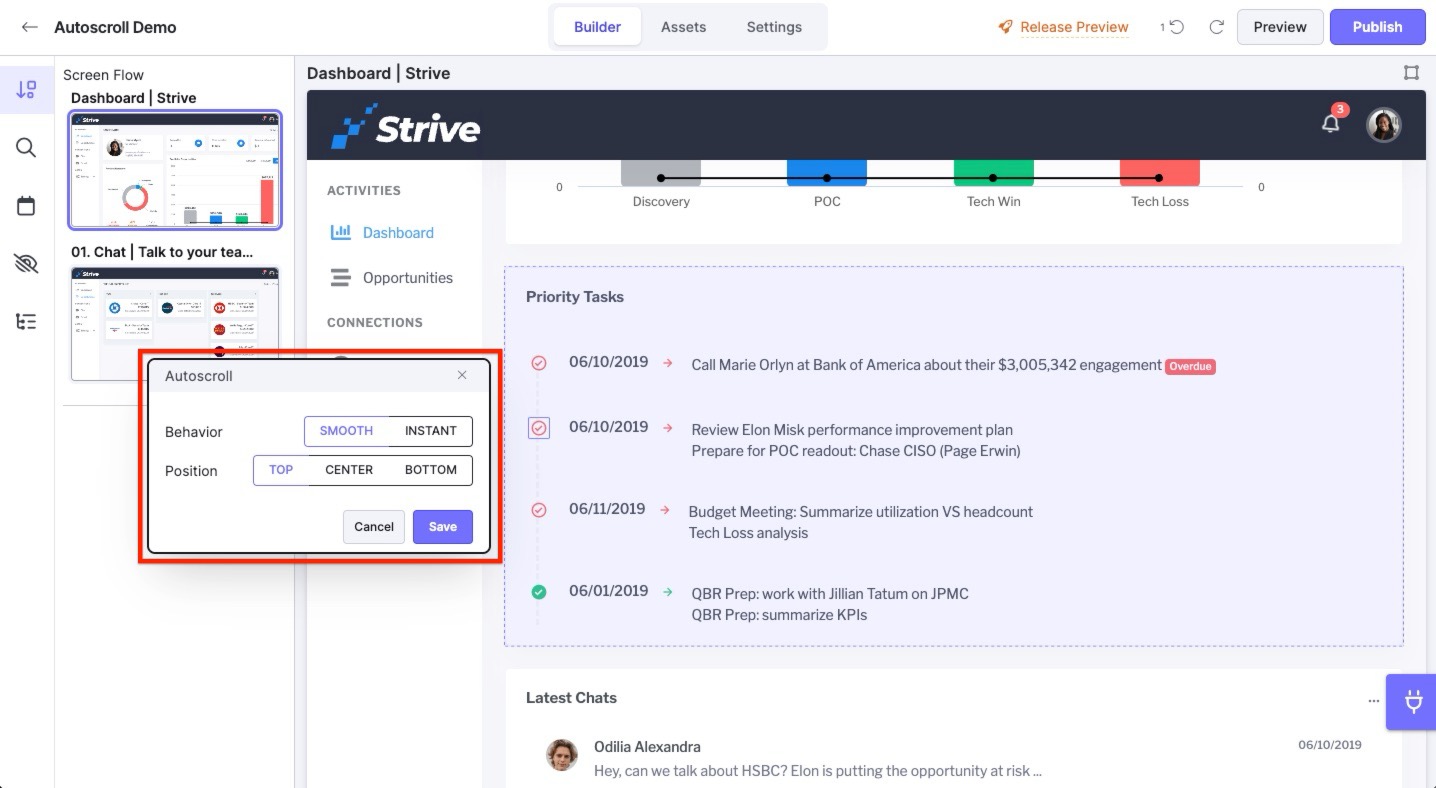This screenshot has width=1436, height=788.
Task: Open the checklist tree icon in sidebar
Action: pyautogui.click(x=26, y=322)
